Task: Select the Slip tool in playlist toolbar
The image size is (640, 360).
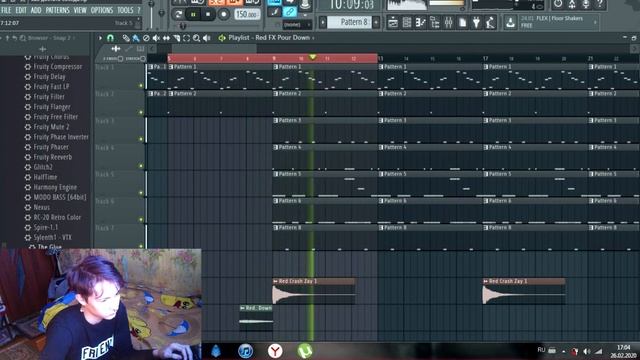Action: pyautogui.click(x=166, y=38)
